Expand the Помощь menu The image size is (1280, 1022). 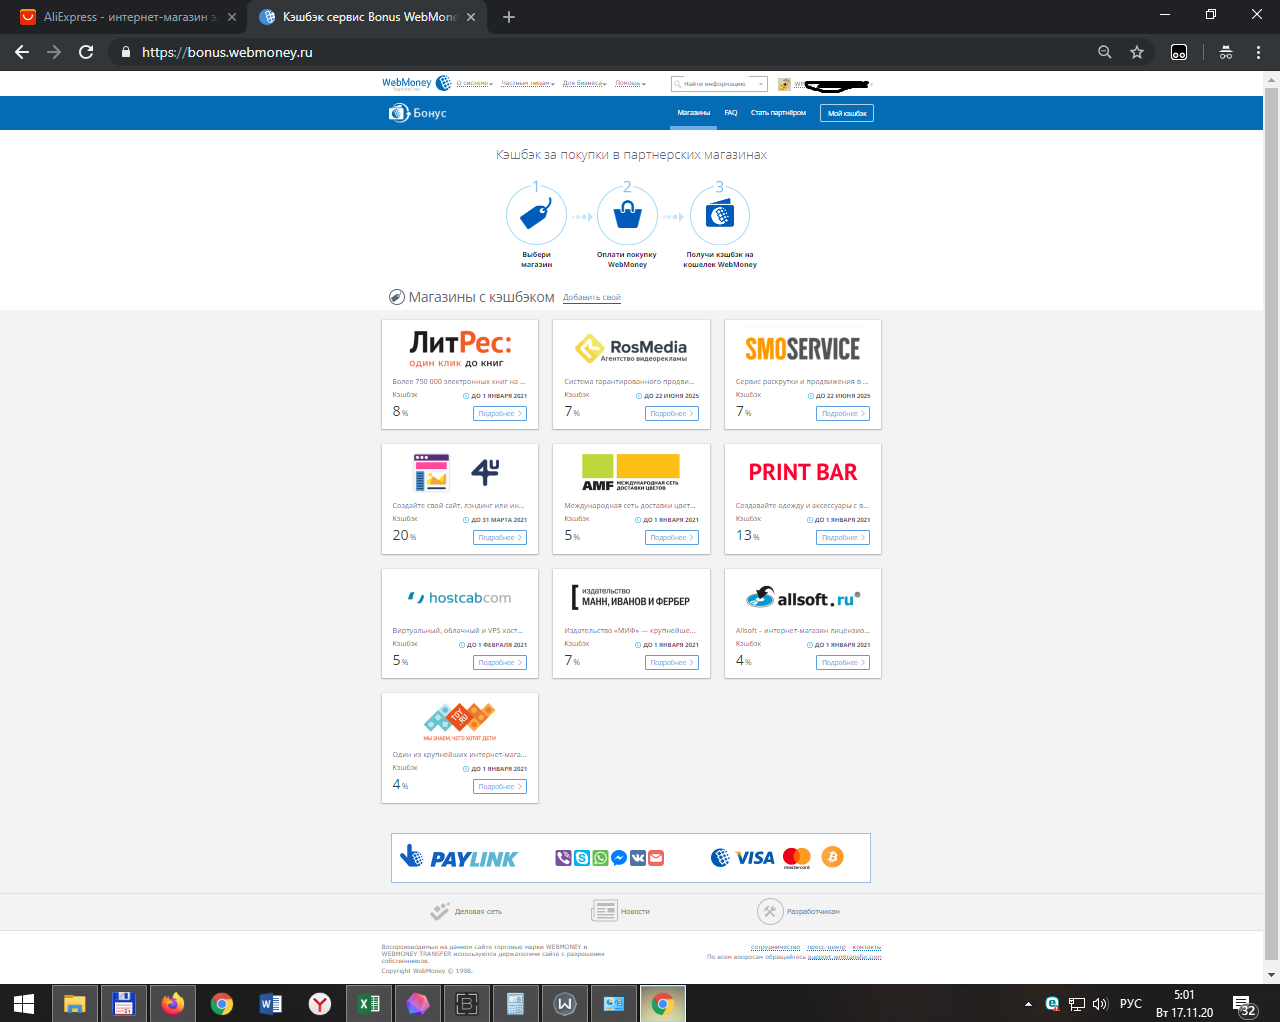pyautogui.click(x=630, y=84)
